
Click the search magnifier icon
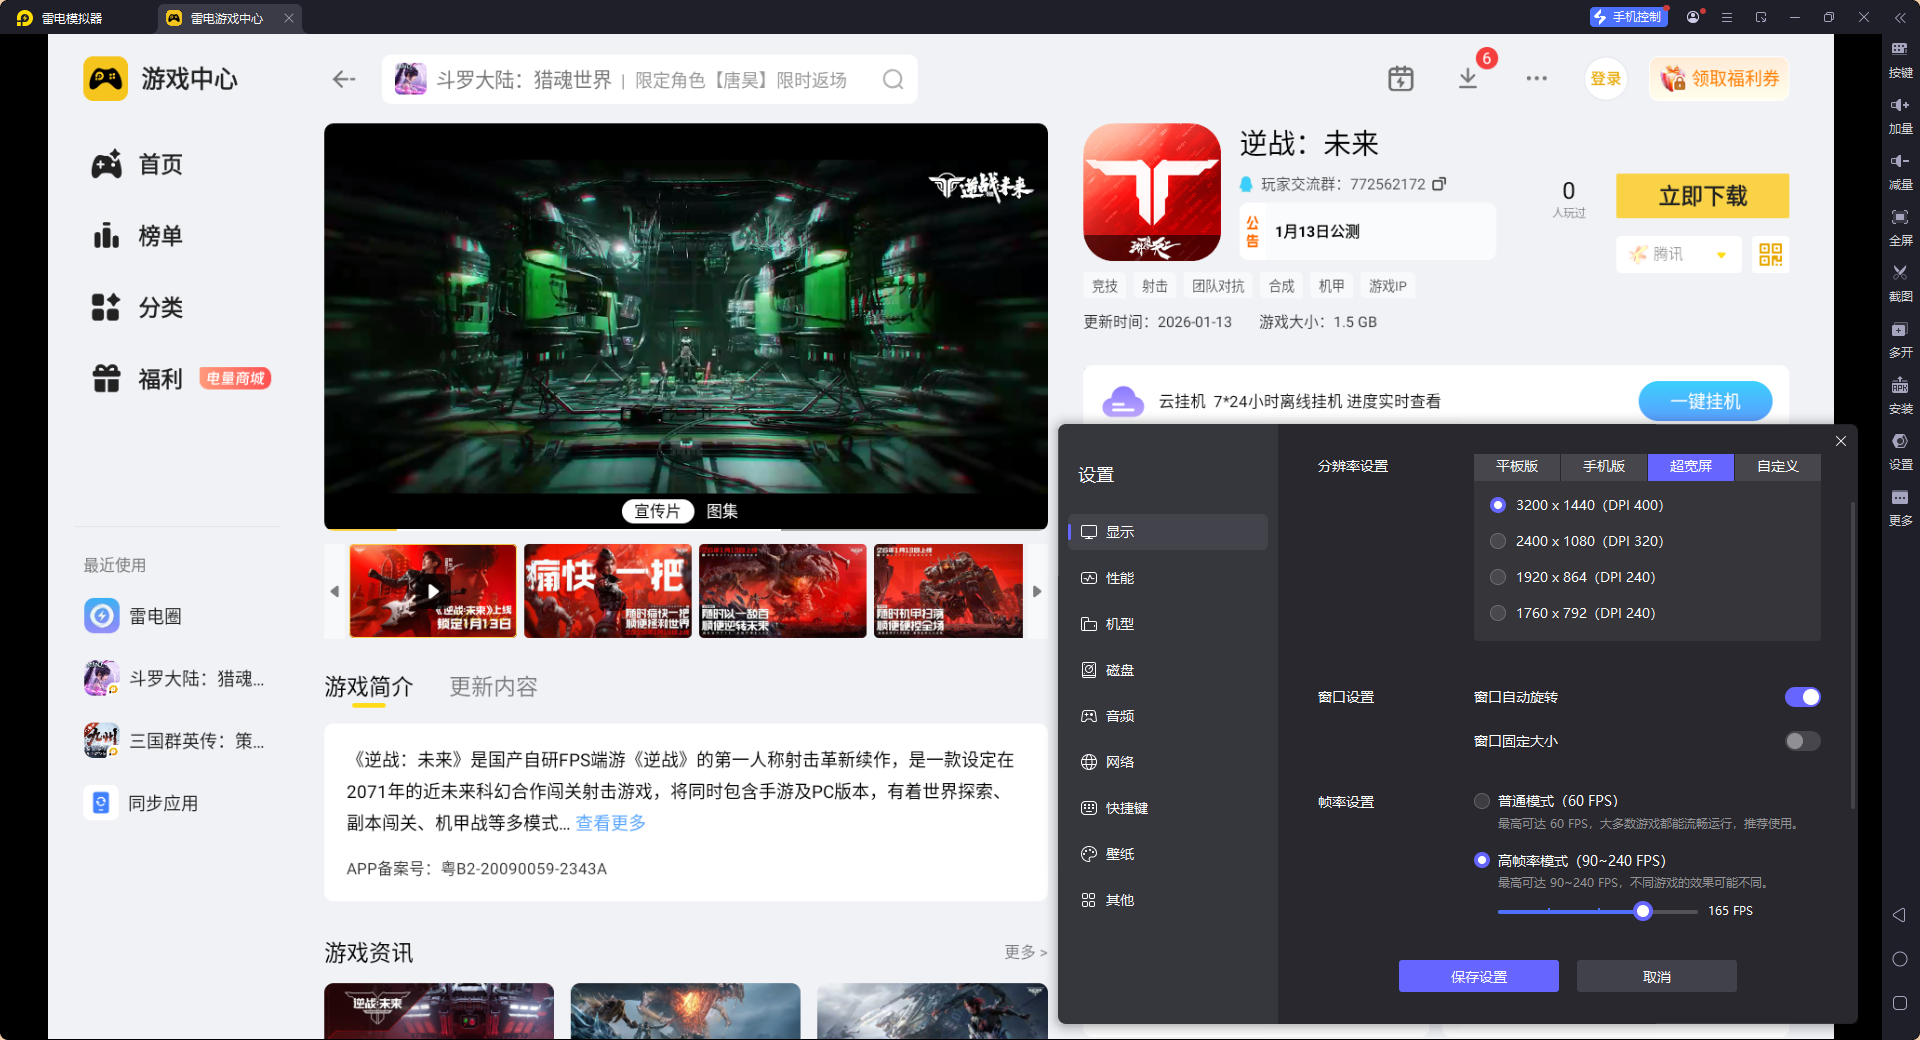click(x=893, y=79)
